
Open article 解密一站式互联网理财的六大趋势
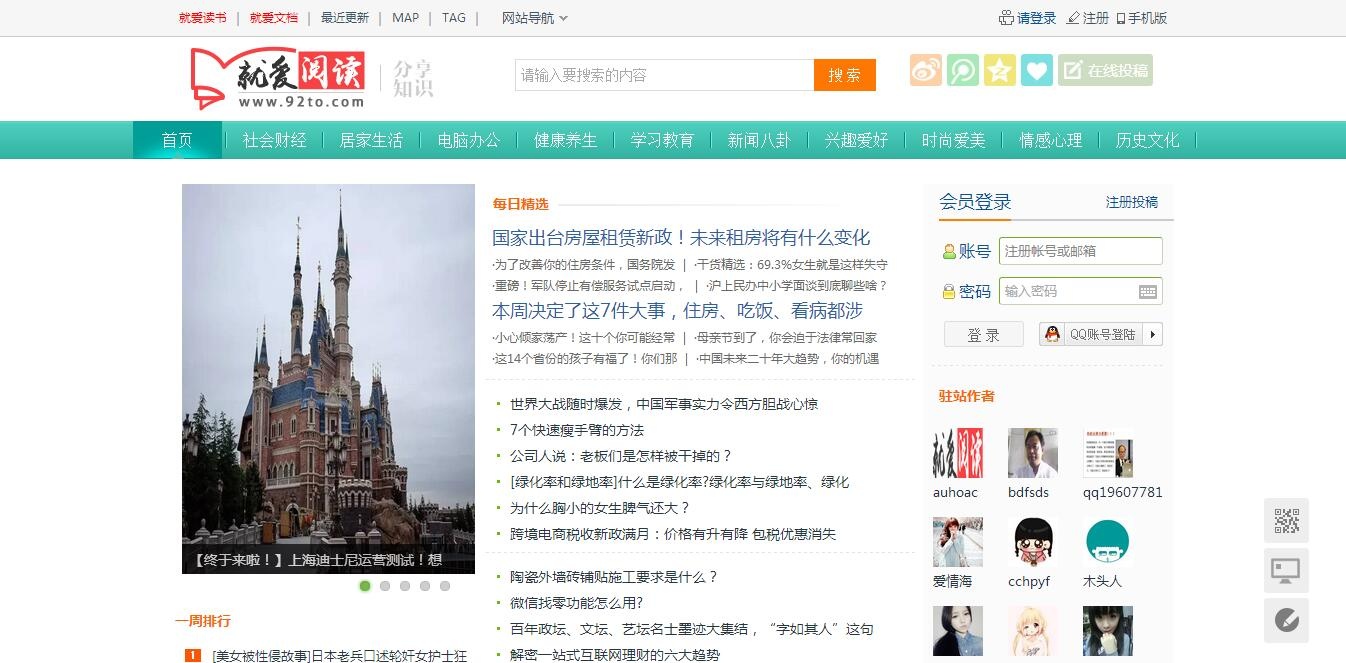(x=615, y=655)
